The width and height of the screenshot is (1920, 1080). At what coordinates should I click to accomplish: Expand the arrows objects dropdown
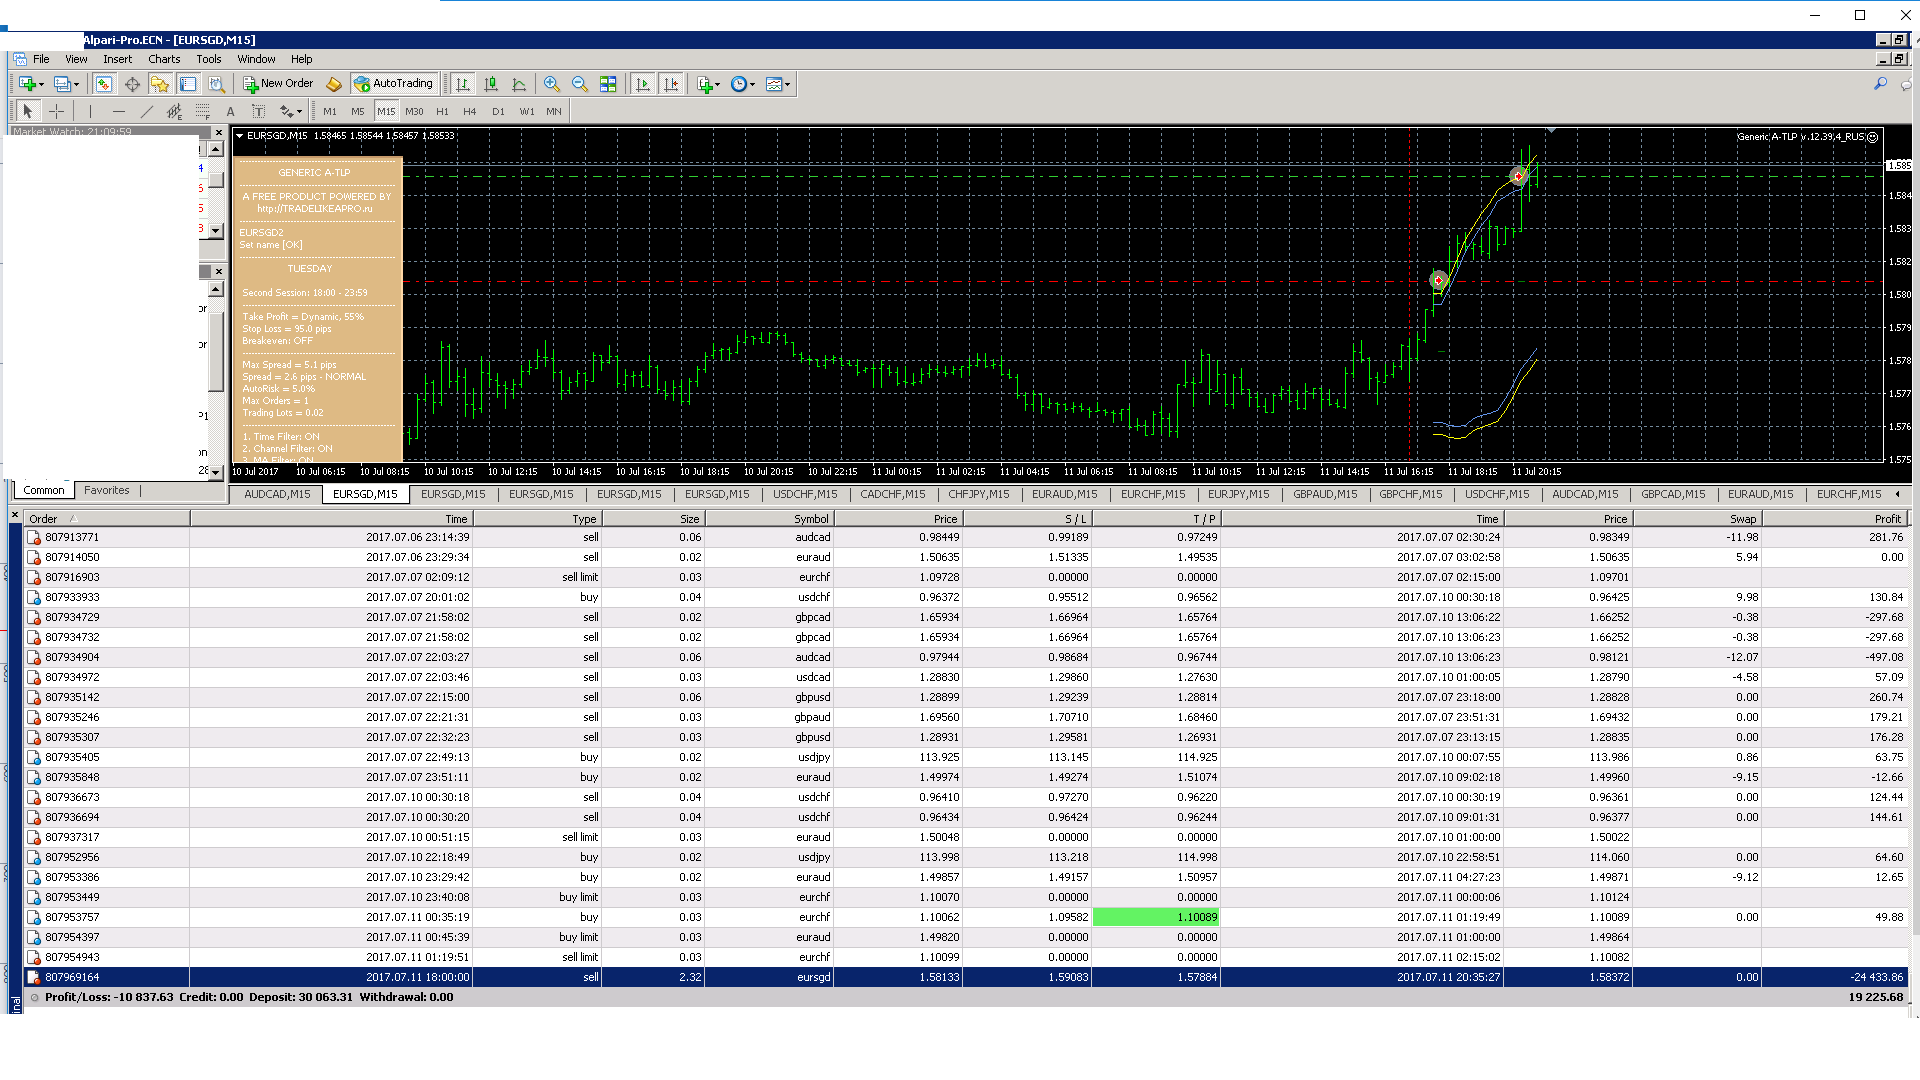click(299, 111)
